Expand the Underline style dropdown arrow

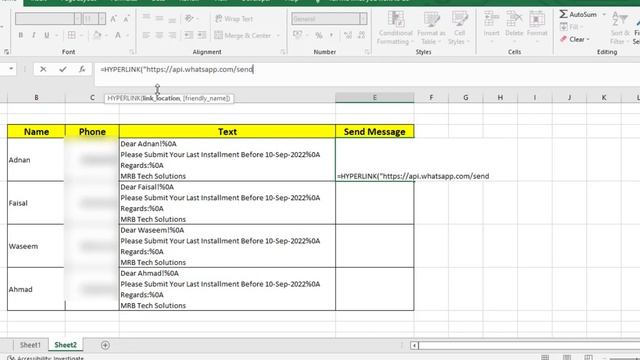(x=56, y=36)
